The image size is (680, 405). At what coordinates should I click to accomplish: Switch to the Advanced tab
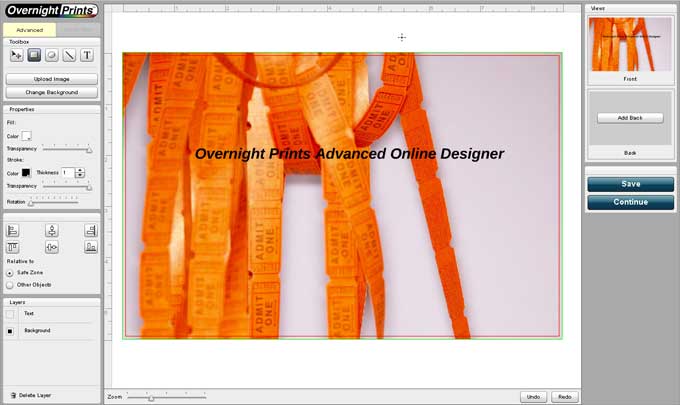point(29,30)
